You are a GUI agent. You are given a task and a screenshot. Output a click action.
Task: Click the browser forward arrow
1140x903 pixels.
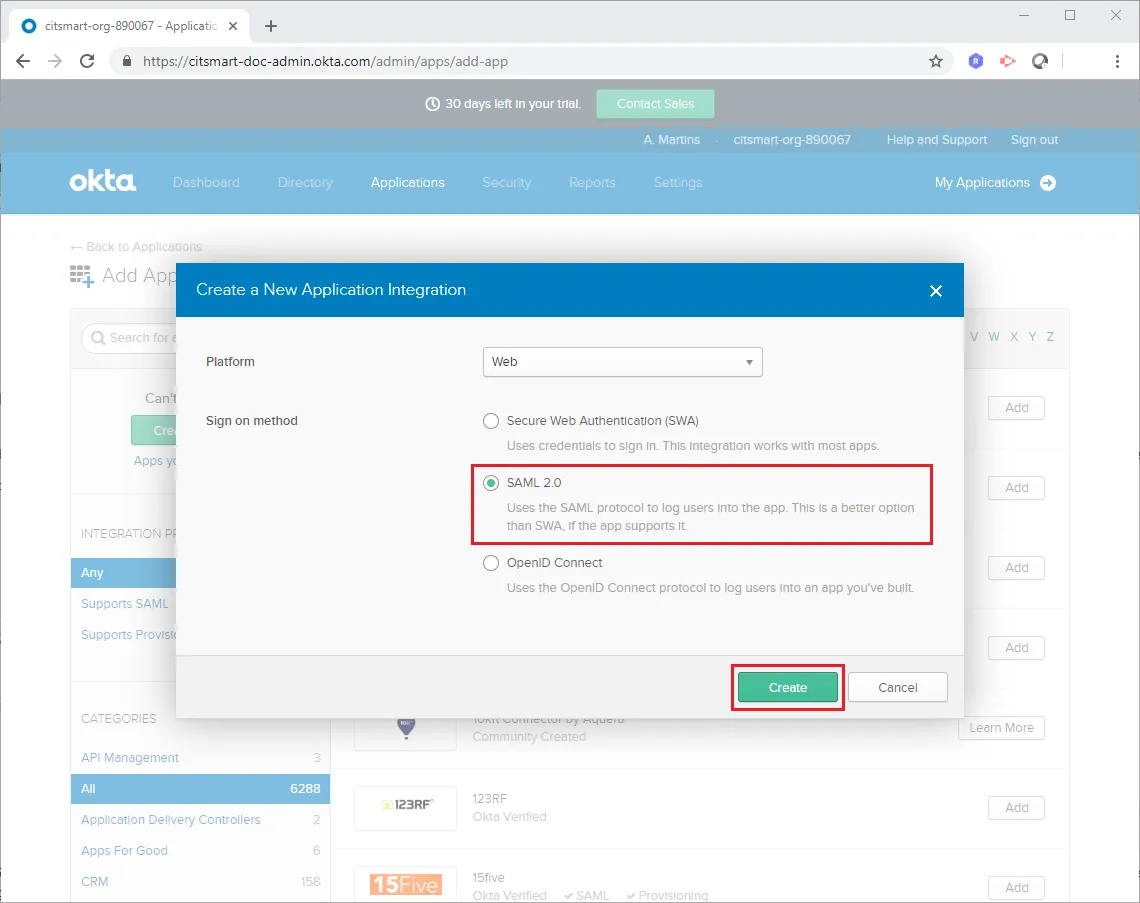pyautogui.click(x=55, y=61)
